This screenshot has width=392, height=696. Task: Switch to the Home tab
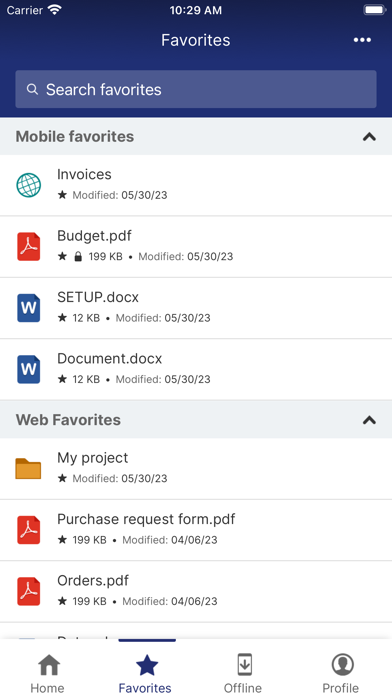pos(48,672)
